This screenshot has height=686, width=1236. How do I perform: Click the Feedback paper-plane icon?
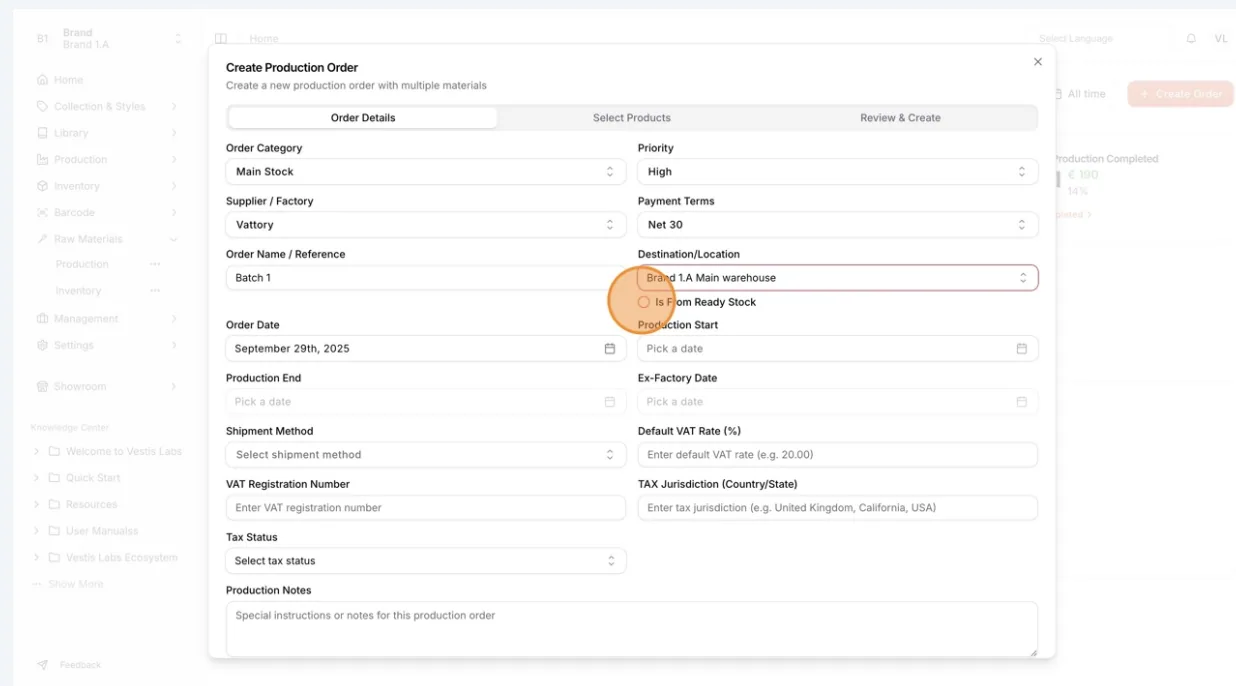pos(42,665)
